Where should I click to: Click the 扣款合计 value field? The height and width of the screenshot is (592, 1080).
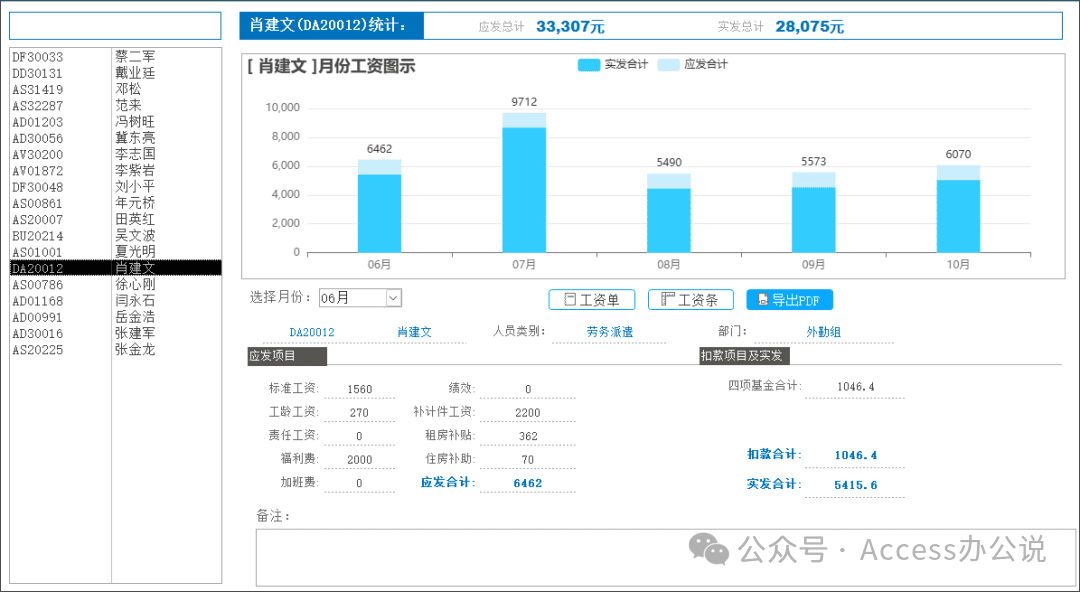[855, 455]
